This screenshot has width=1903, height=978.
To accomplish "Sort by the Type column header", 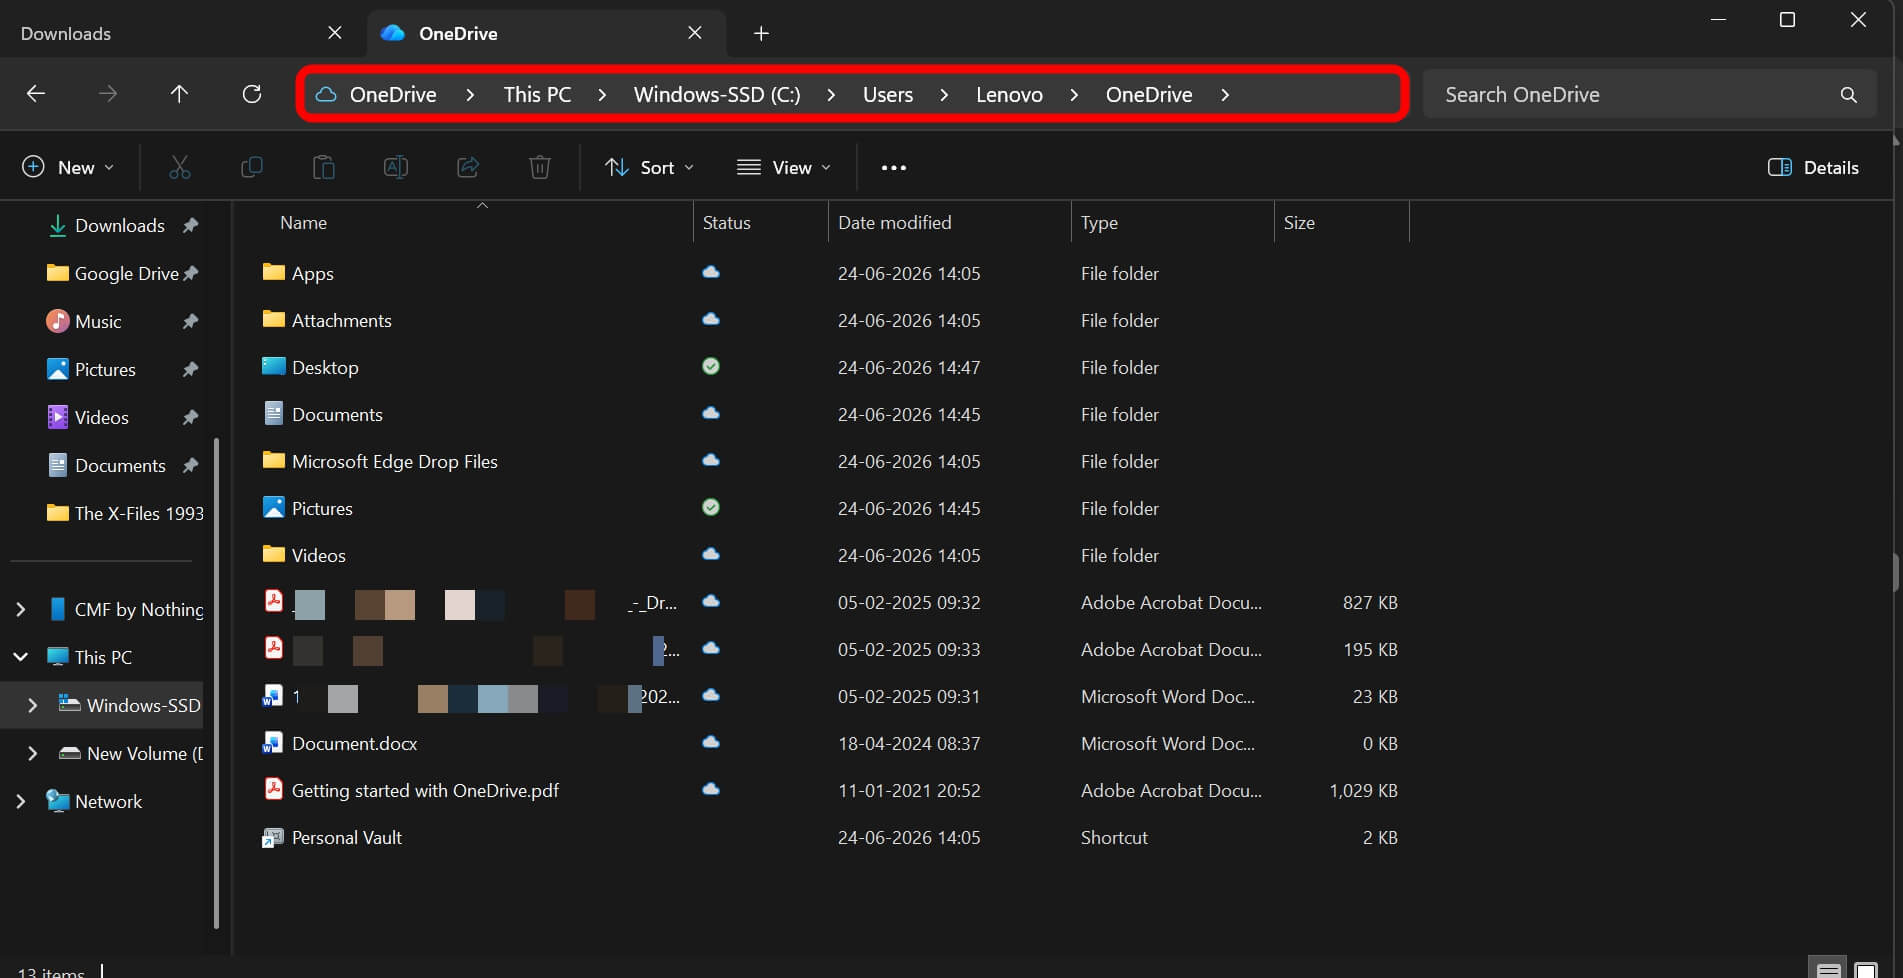I will (1099, 223).
